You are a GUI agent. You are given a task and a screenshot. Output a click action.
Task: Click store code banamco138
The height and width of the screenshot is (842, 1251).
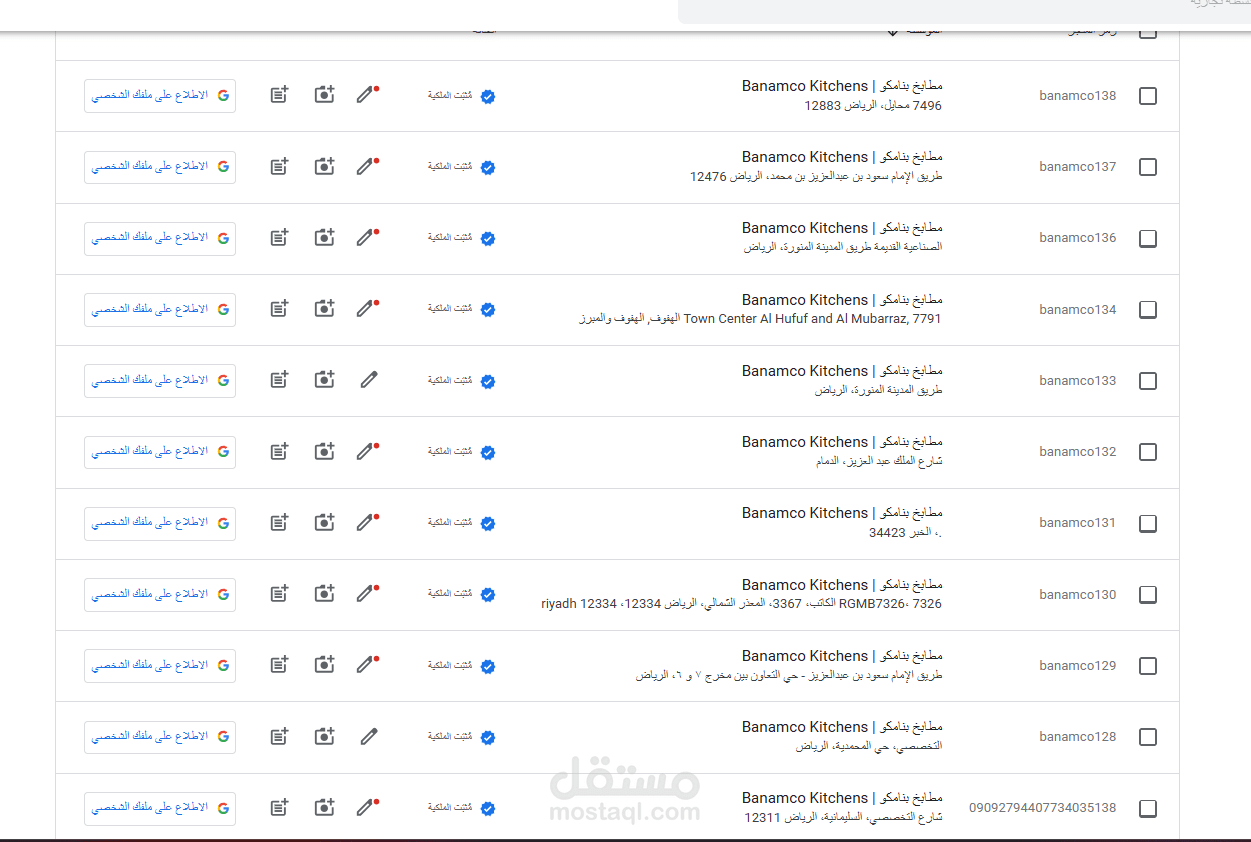(x=1077, y=96)
